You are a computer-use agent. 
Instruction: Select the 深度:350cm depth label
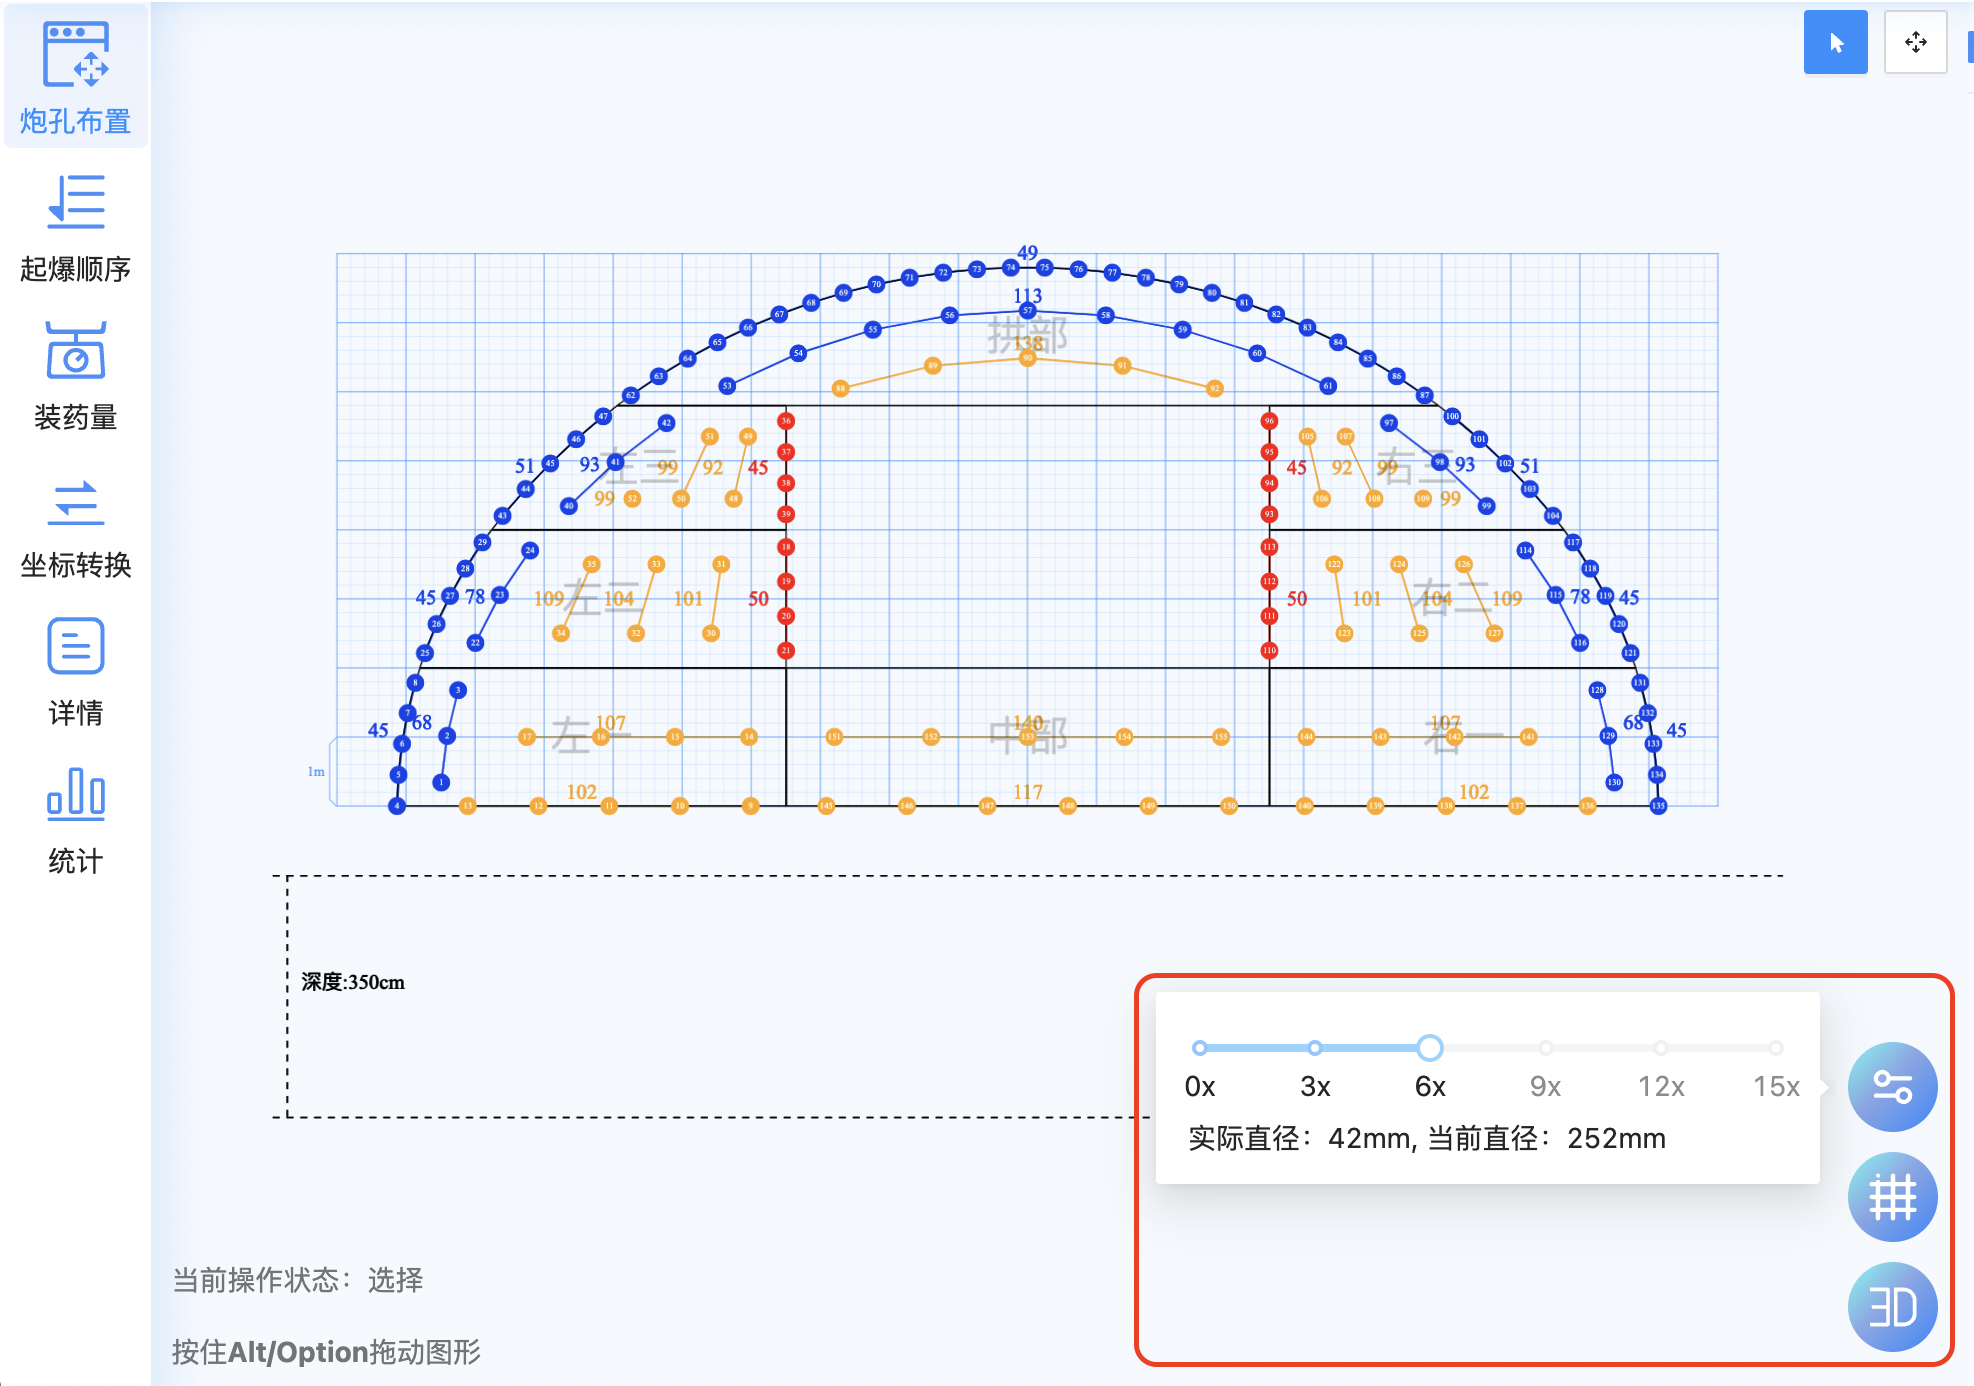click(x=353, y=982)
